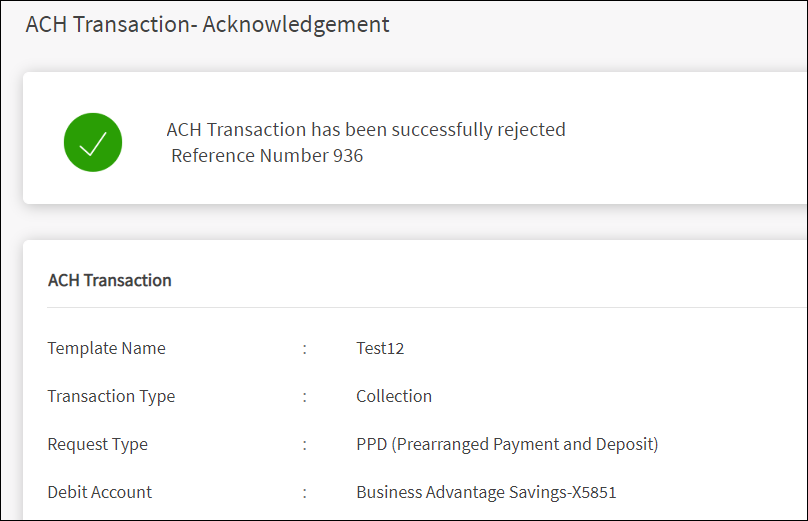
Task: Click the Debit Account field label
Action: coord(100,492)
